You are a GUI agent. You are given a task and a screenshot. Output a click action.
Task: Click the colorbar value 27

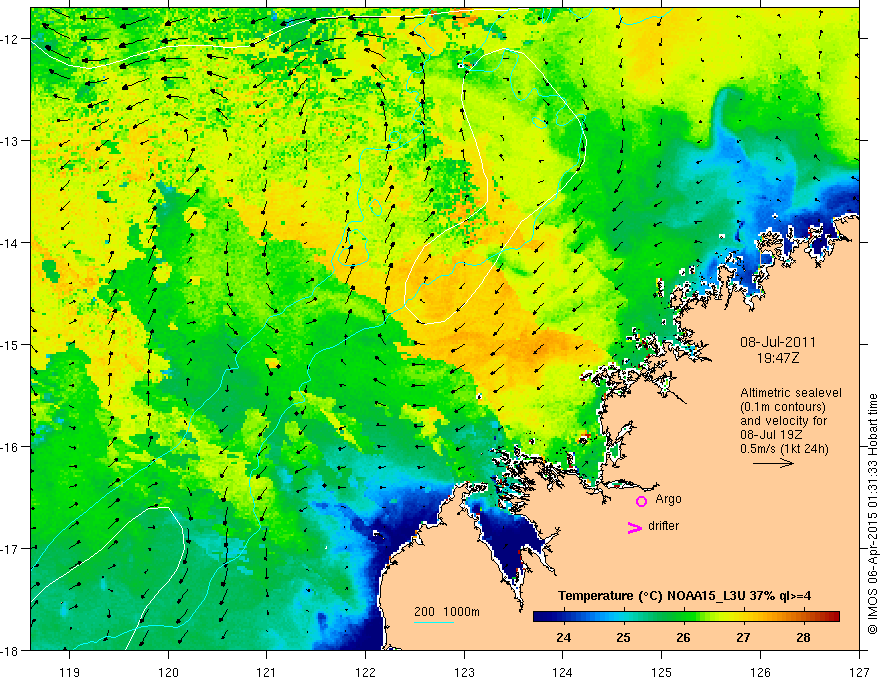point(743,637)
